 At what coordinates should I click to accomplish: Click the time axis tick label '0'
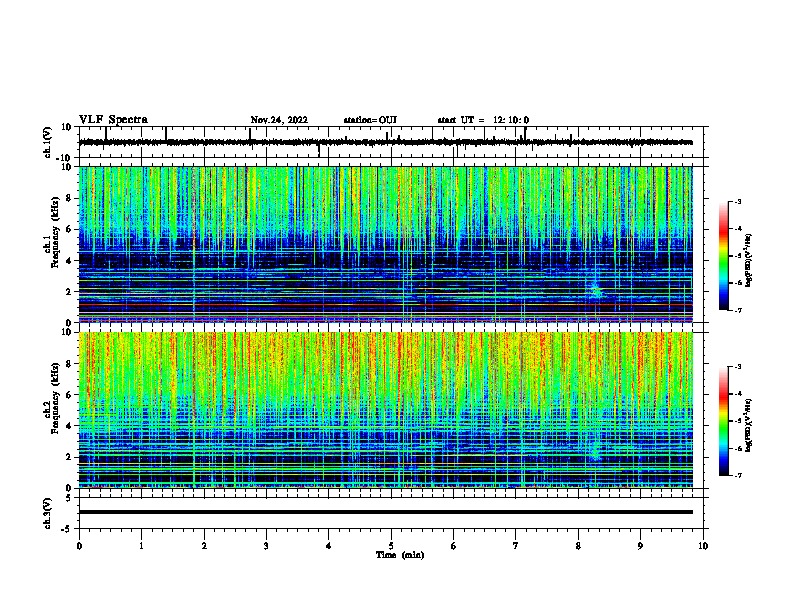pyautogui.click(x=79, y=546)
